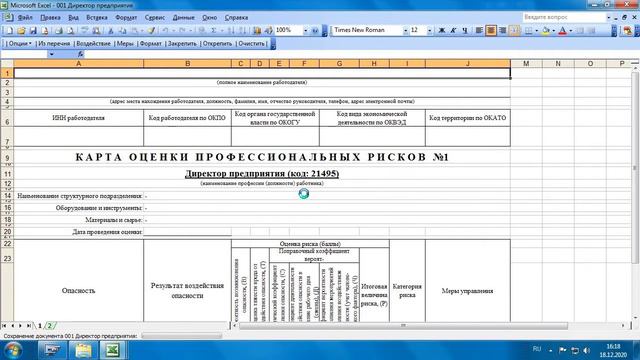Click the Borders icon
The height and width of the screenshot is (360, 640).
pyautogui.click(x=529, y=31)
